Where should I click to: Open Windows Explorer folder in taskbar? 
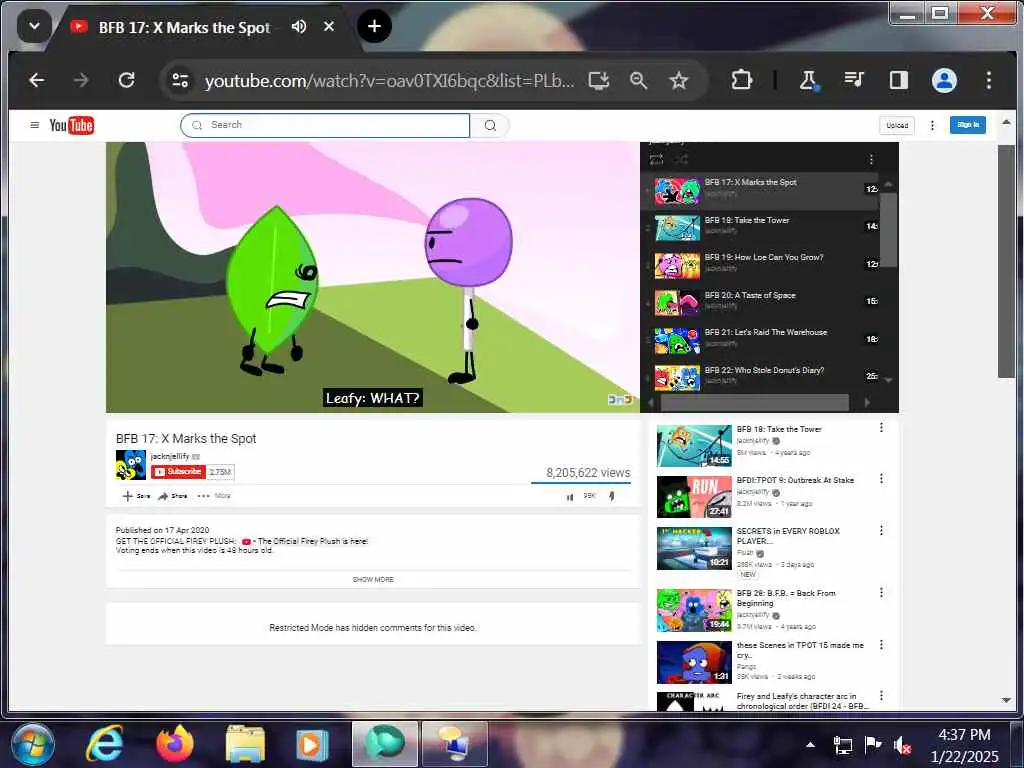pyautogui.click(x=245, y=744)
